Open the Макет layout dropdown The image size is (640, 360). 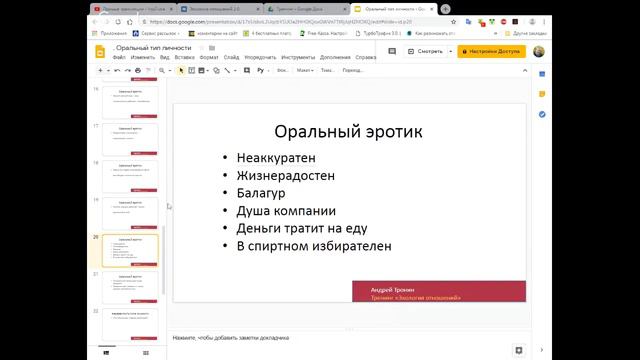coord(305,71)
